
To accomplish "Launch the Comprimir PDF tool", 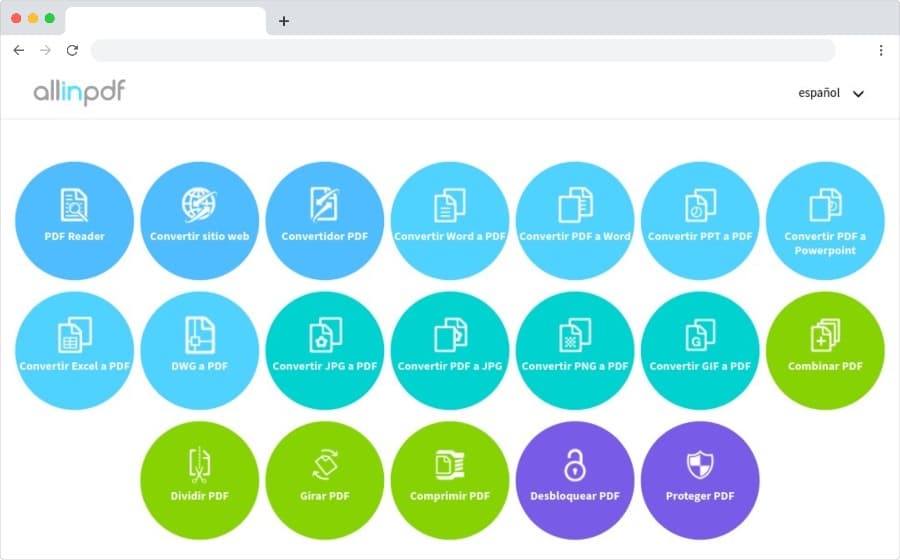I will point(449,480).
